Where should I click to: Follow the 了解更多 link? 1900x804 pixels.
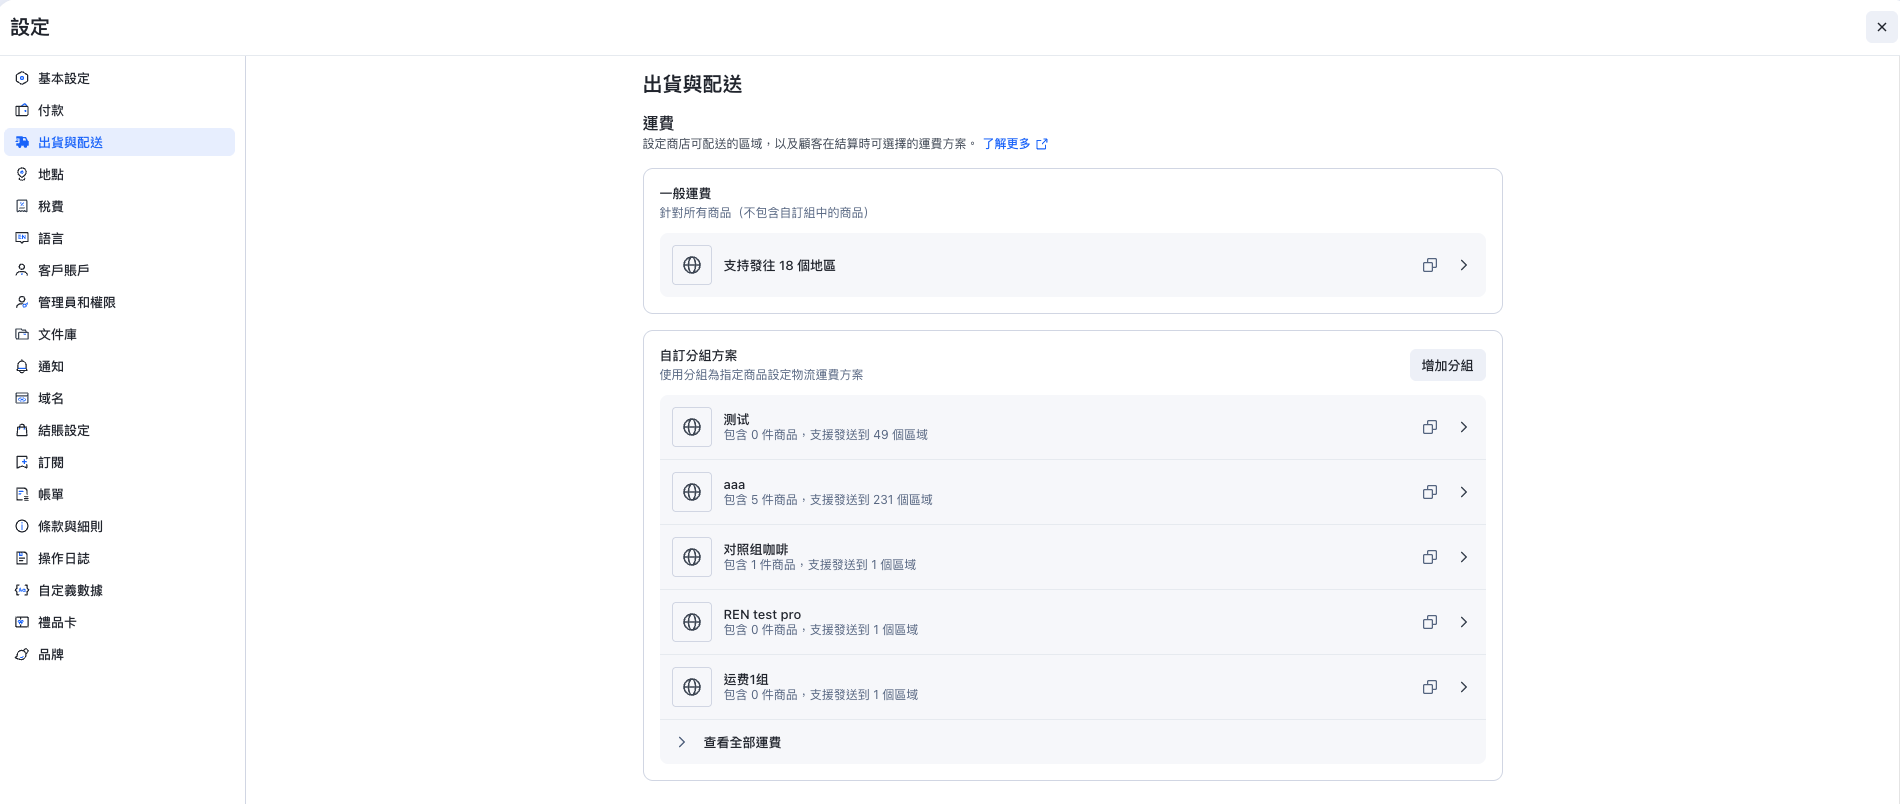(1015, 144)
